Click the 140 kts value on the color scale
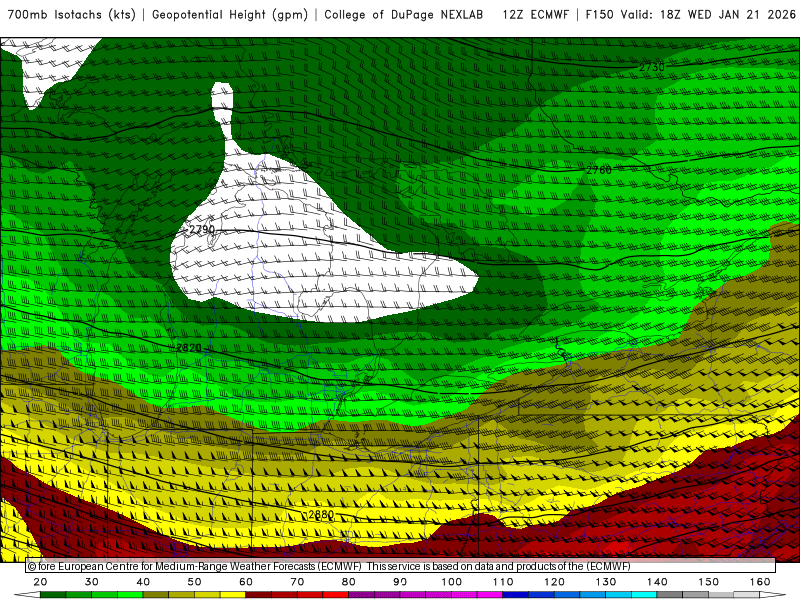Screen dimensions: 800x600 [x=657, y=582]
